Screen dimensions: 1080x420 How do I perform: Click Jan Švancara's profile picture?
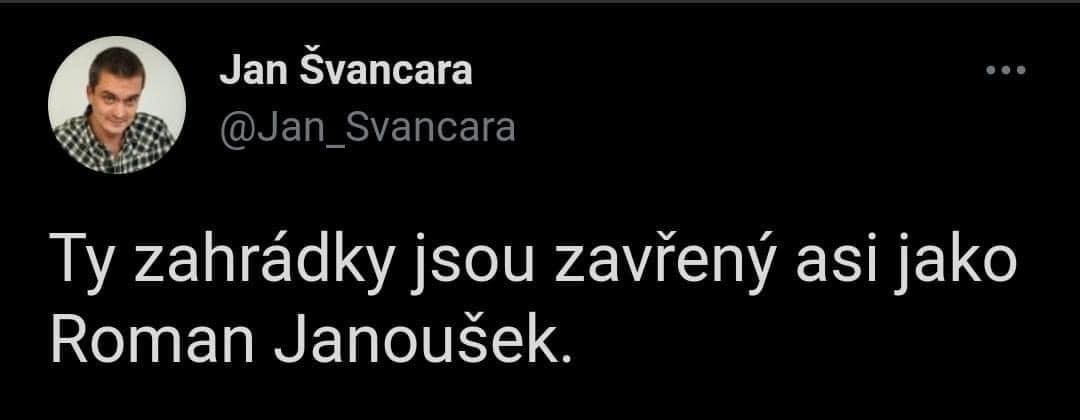(x=116, y=105)
